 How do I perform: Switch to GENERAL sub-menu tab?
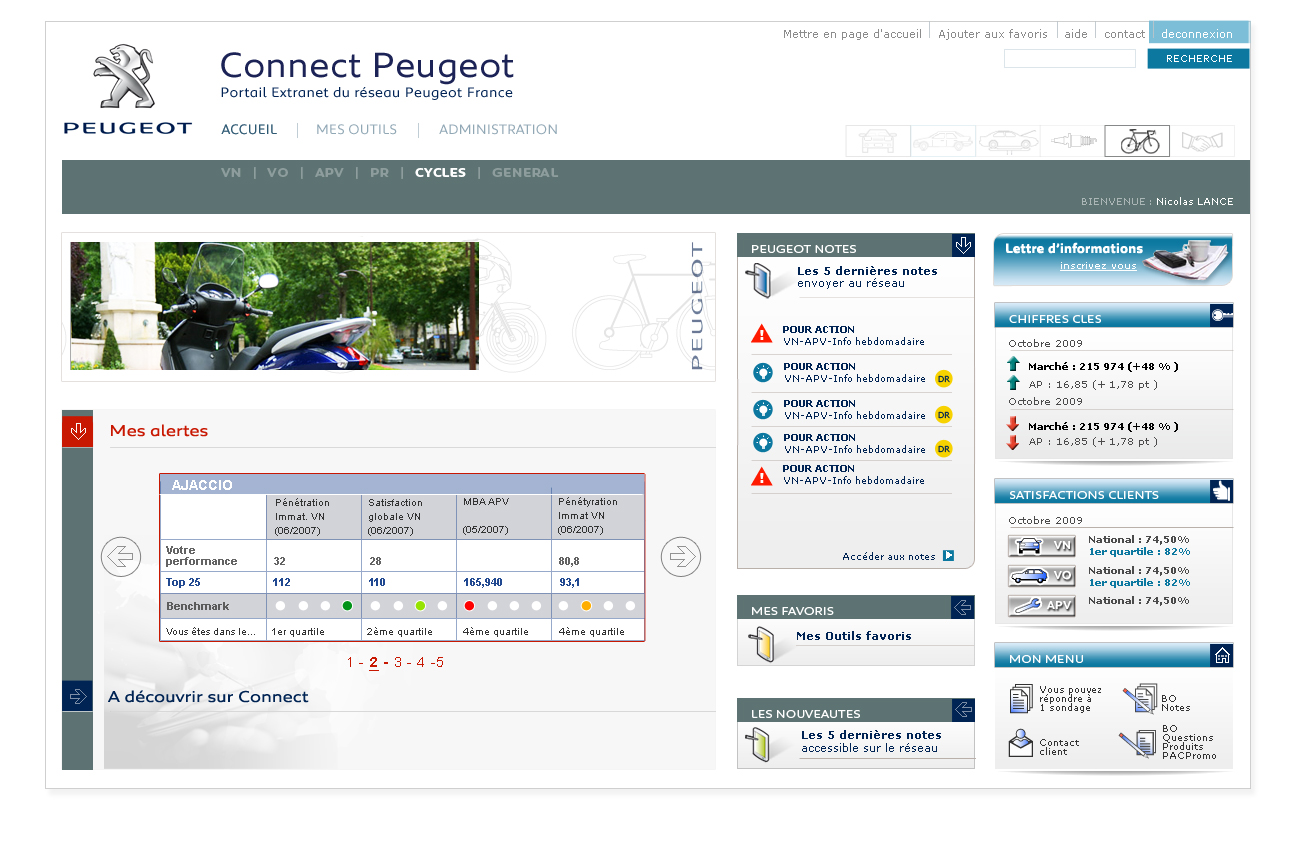[x=525, y=173]
